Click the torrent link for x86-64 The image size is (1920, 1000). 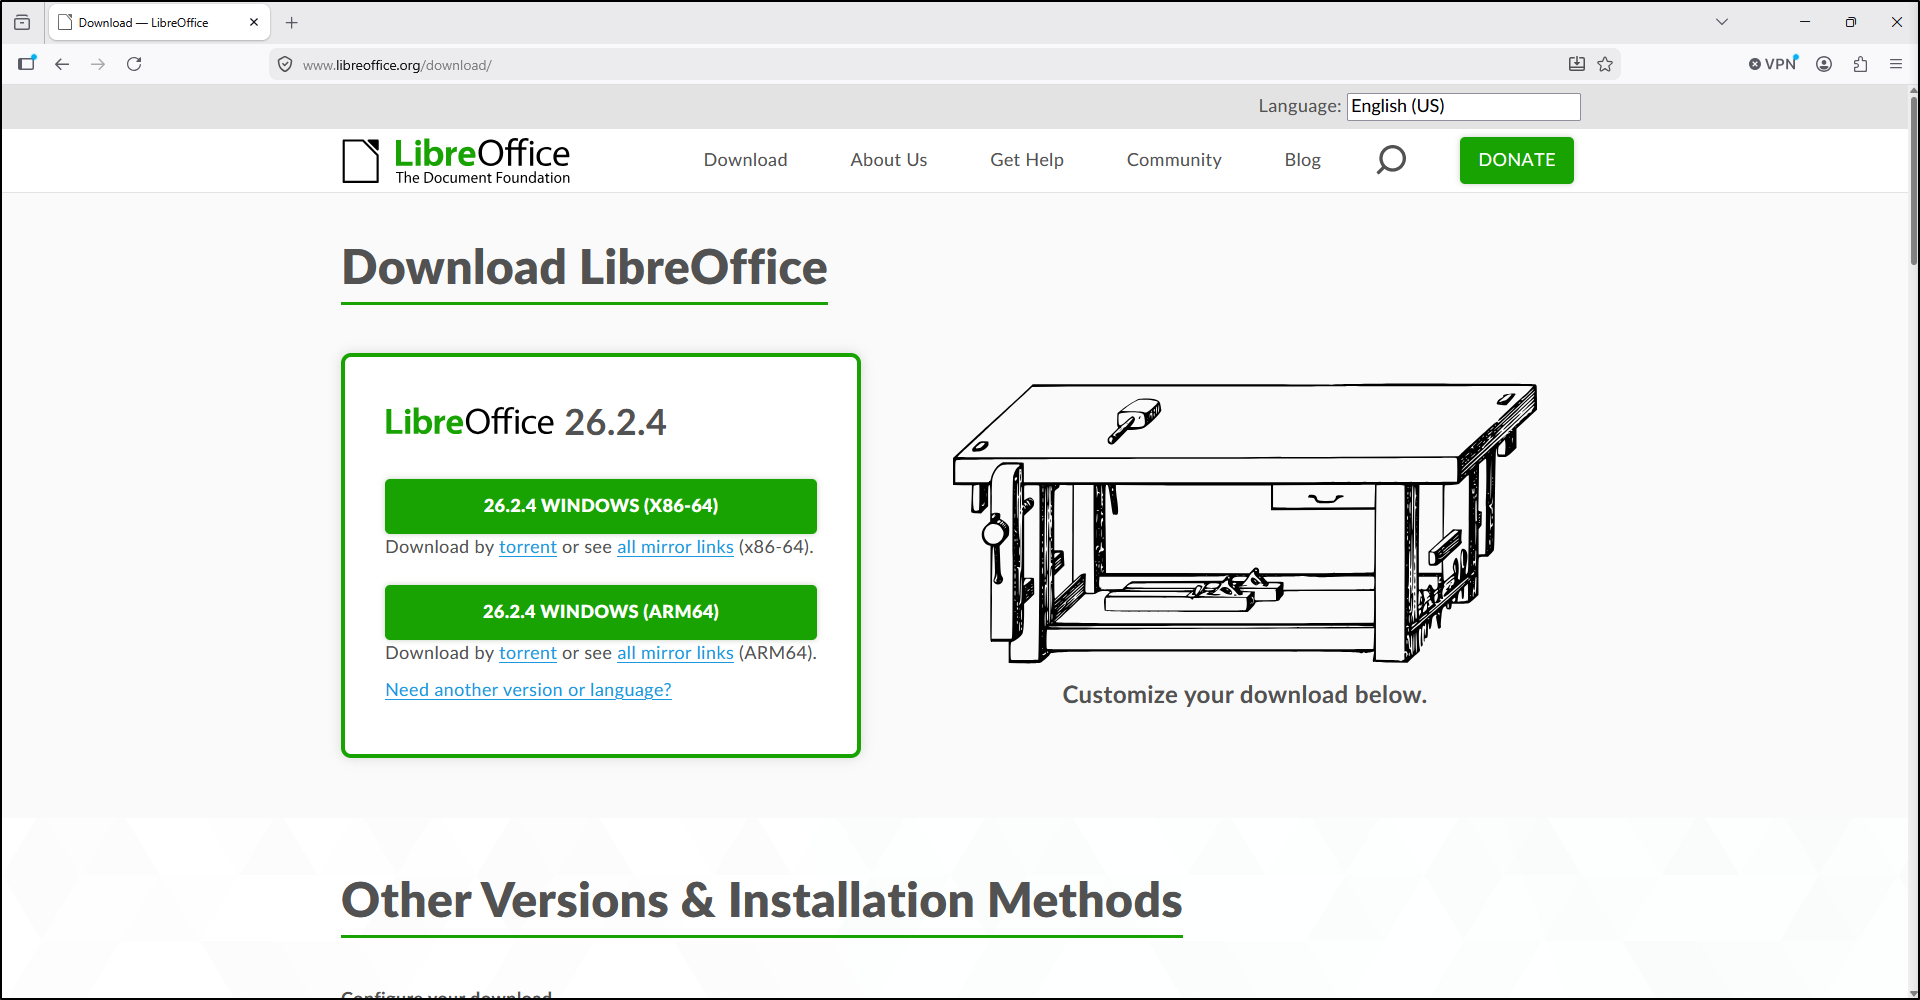(528, 547)
